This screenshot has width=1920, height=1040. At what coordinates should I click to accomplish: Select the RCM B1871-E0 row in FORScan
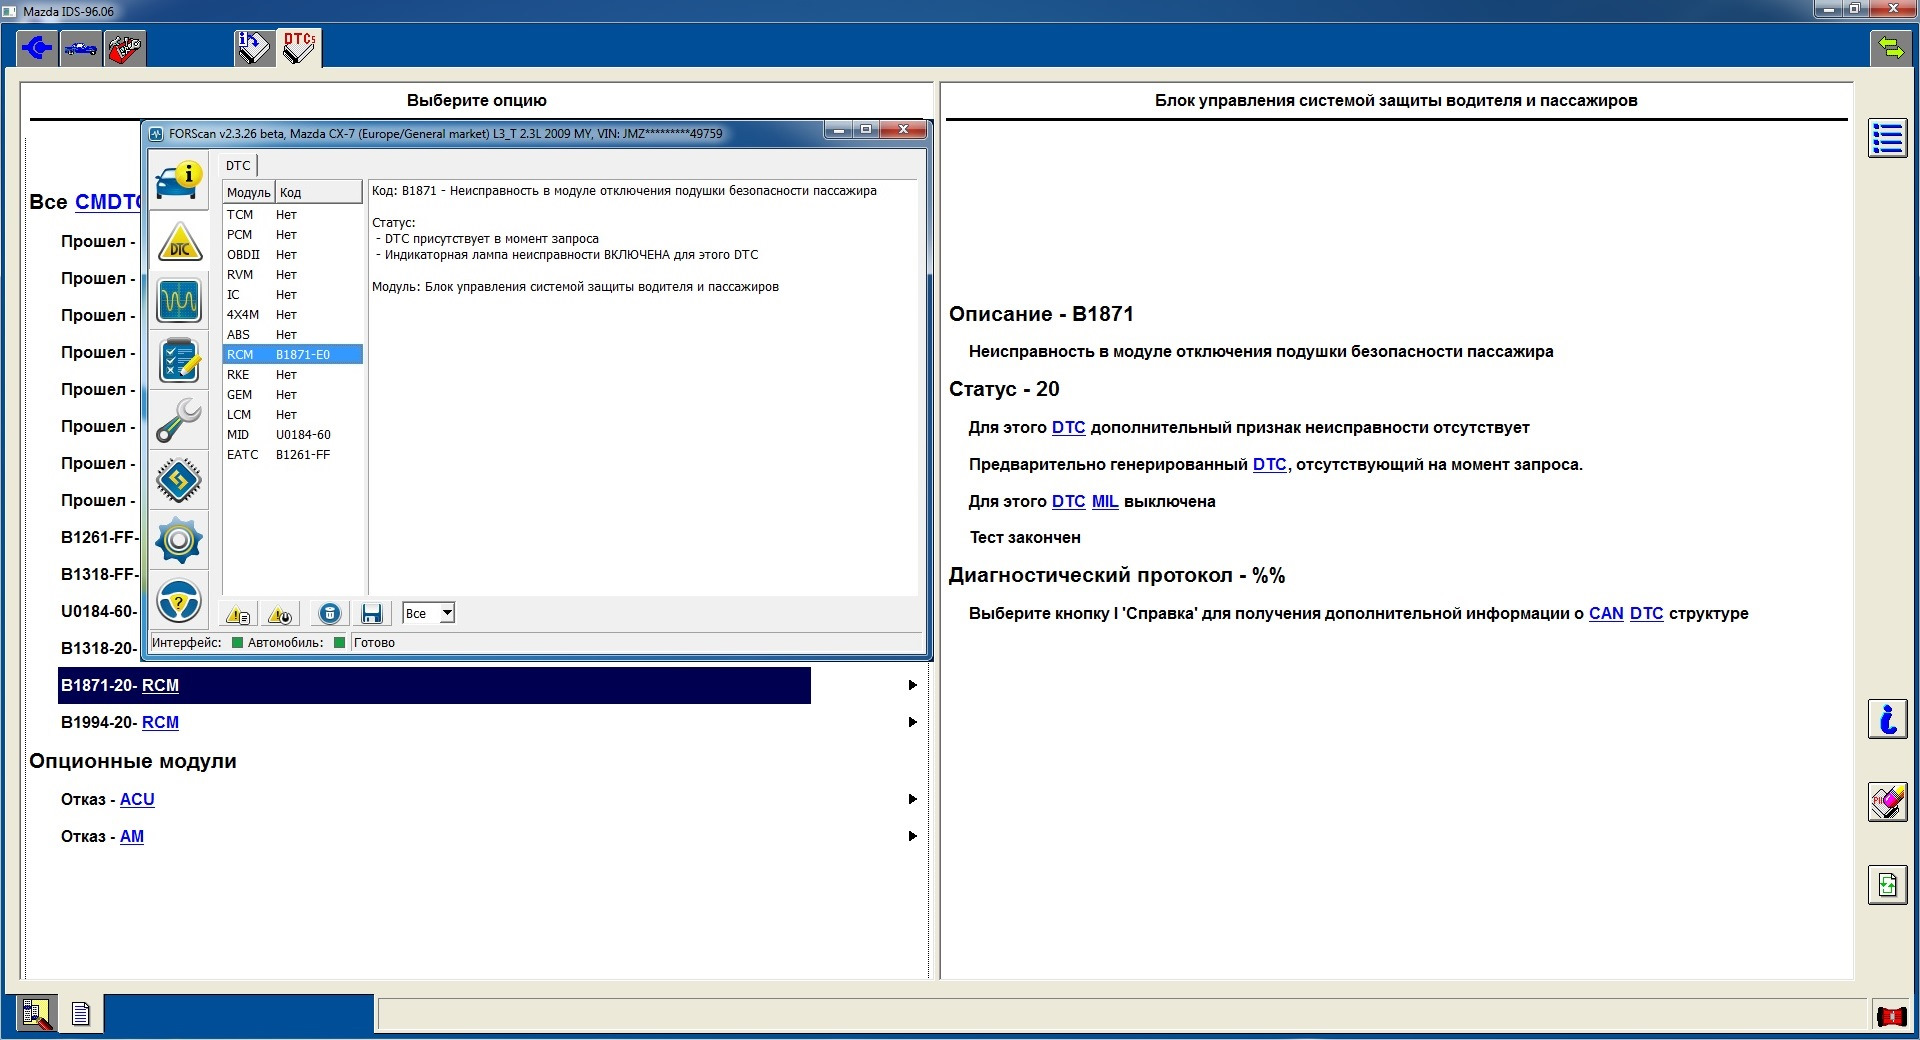coord(292,355)
